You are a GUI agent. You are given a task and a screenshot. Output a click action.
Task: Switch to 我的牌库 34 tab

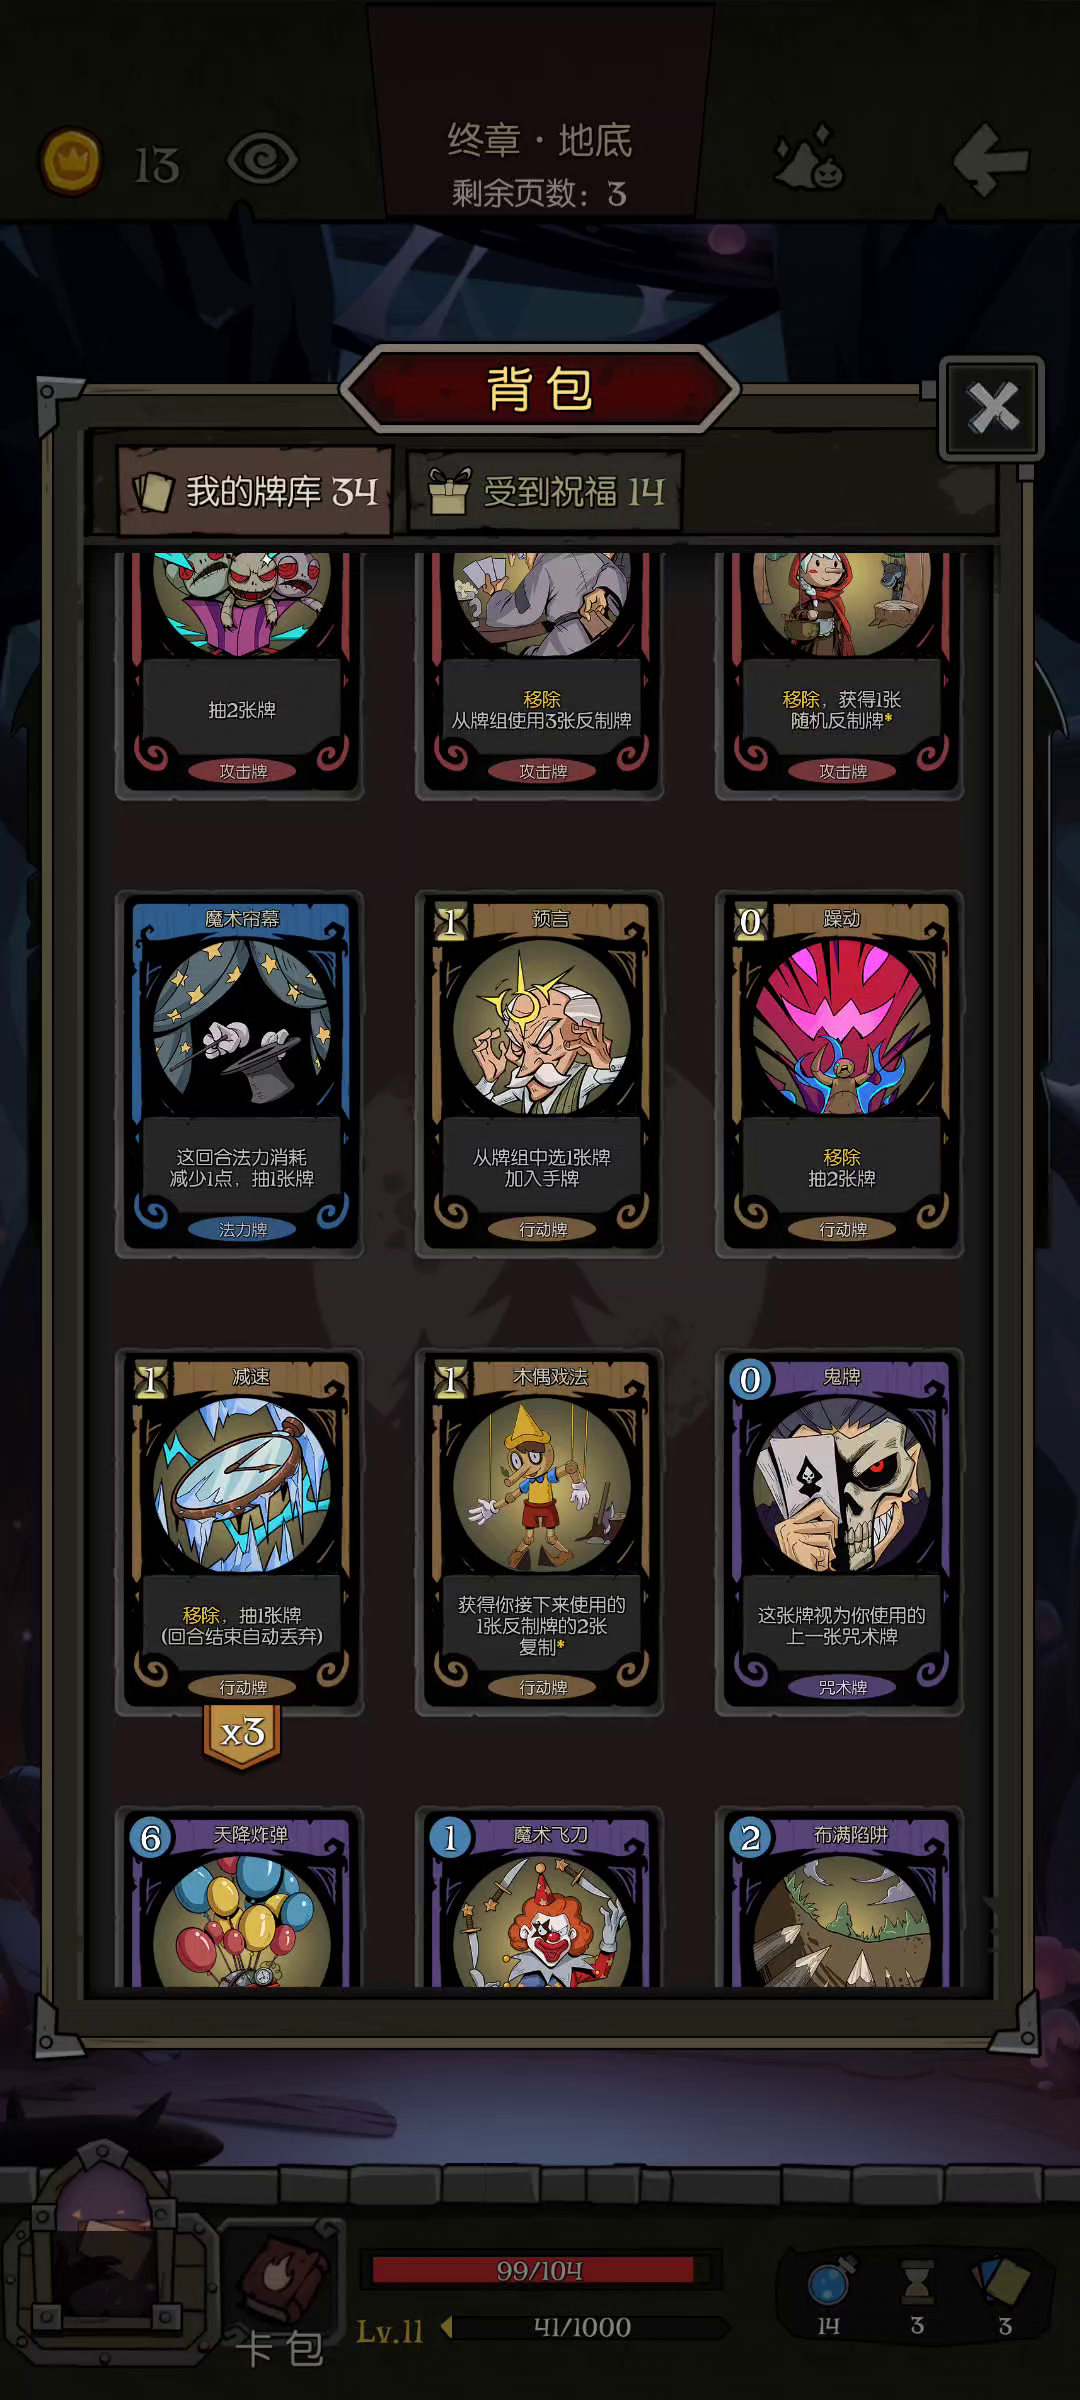click(256, 491)
